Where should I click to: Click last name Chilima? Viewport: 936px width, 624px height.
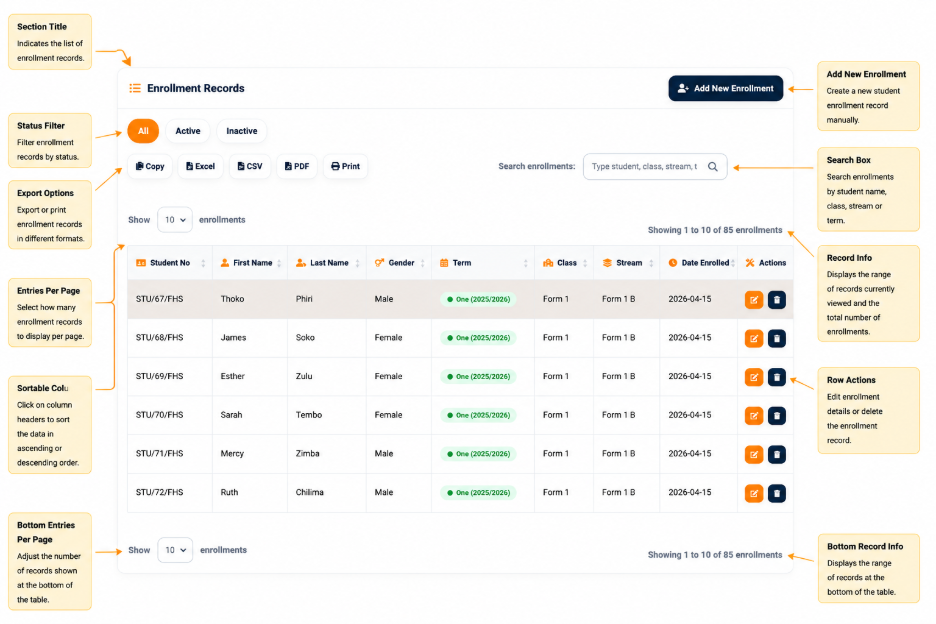click(310, 493)
